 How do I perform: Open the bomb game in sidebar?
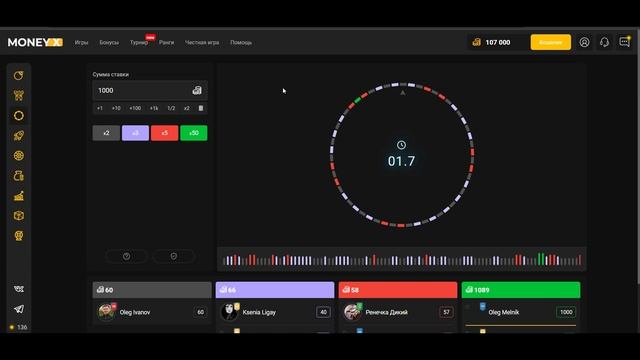pyautogui.click(x=19, y=76)
